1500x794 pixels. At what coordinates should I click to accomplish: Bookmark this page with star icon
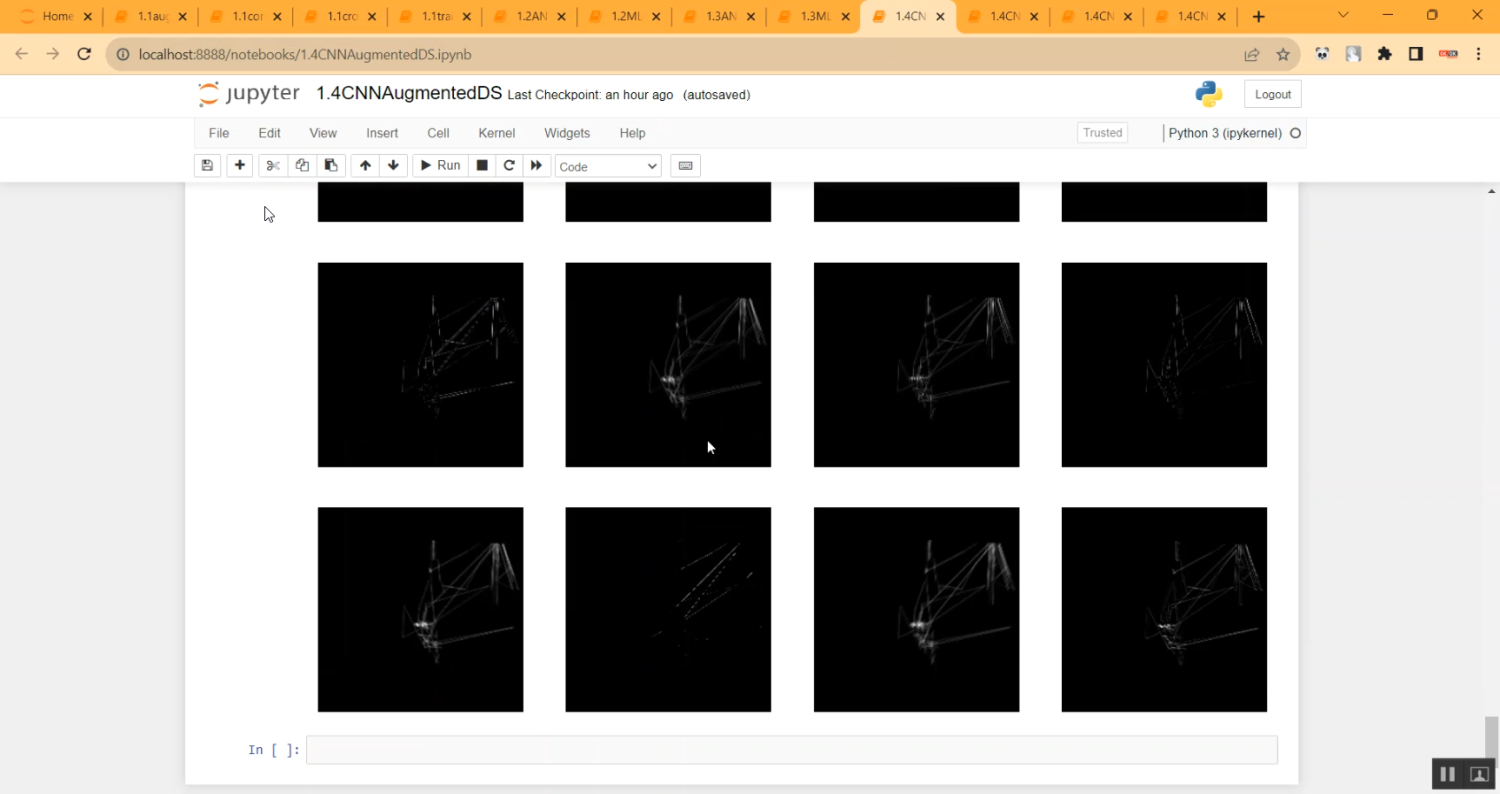click(1282, 54)
